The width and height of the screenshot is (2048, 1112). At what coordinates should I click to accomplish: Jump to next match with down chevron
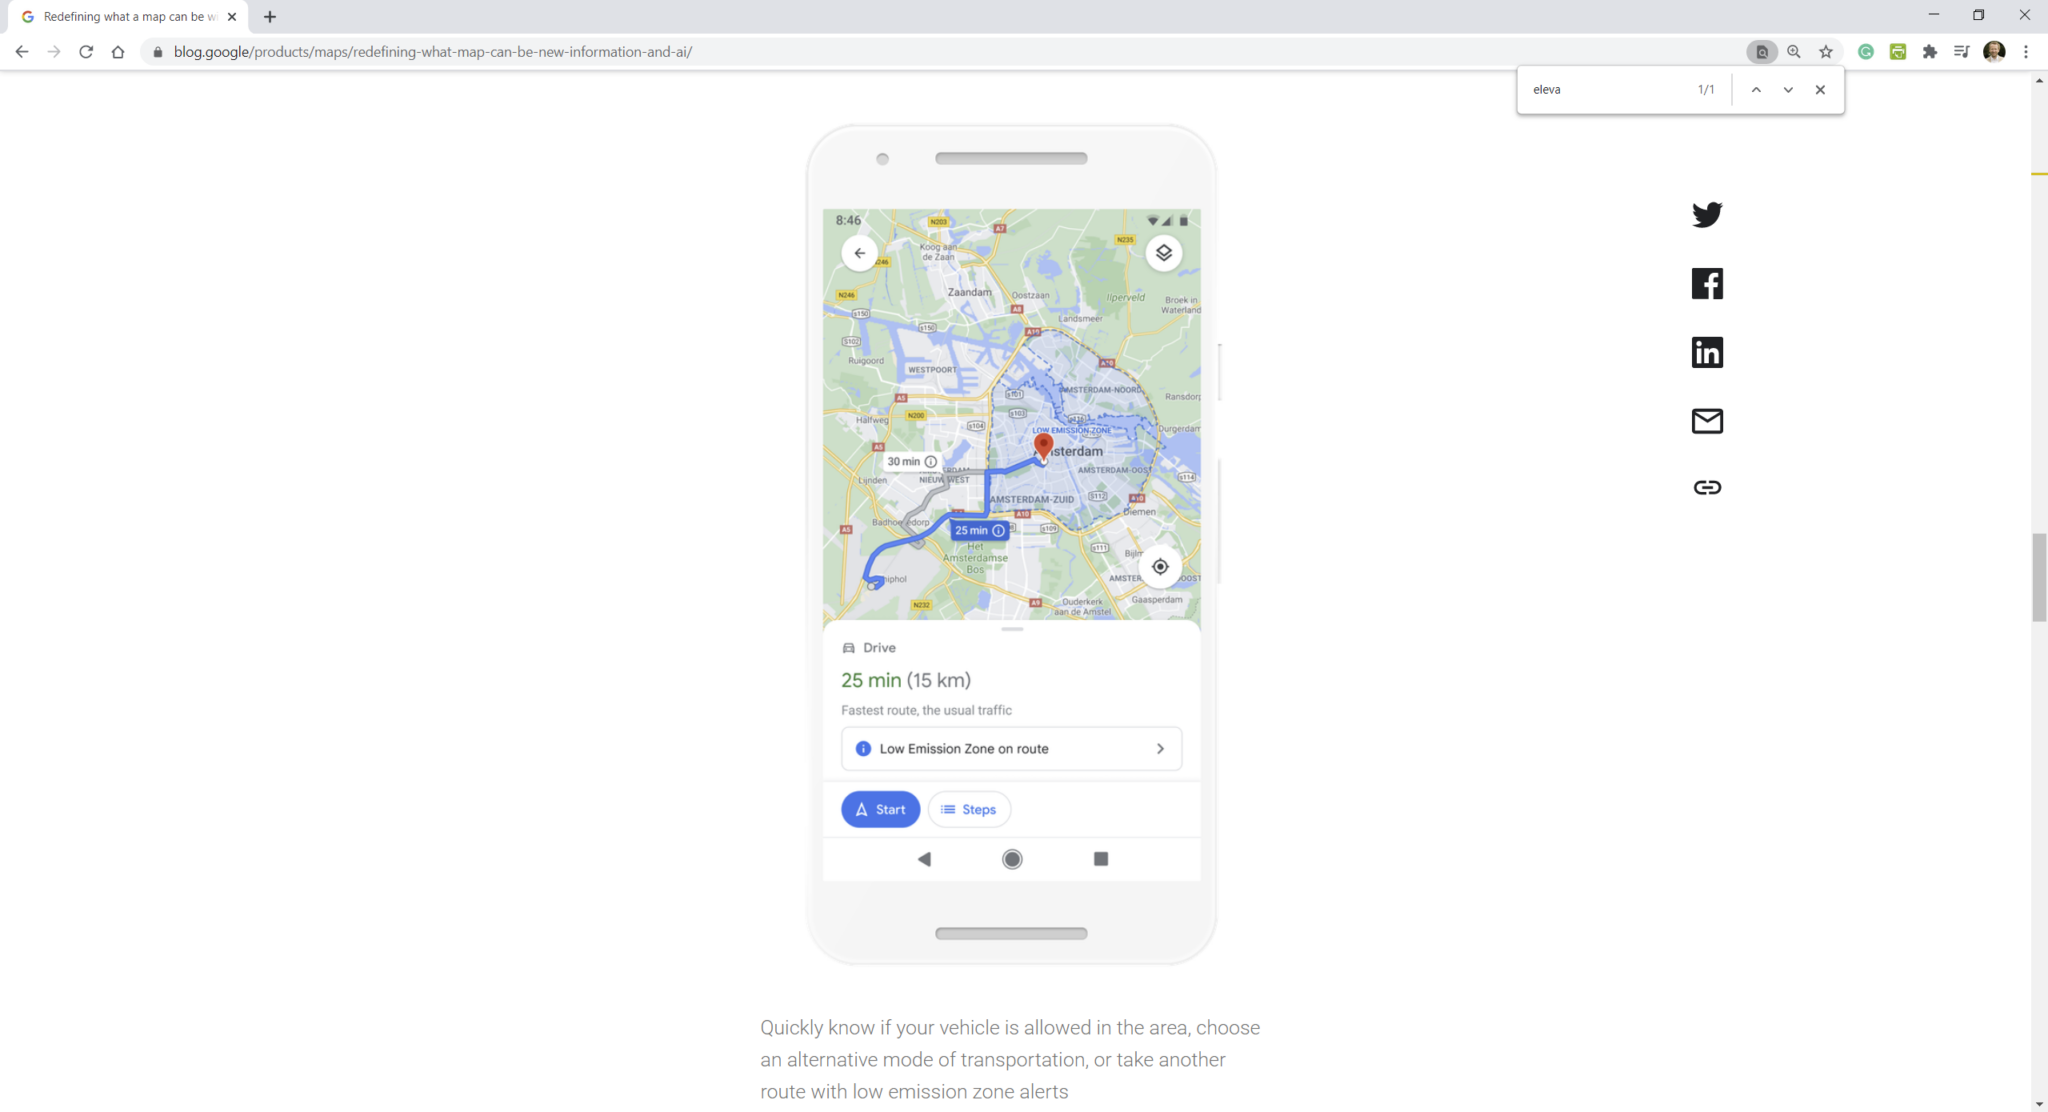[1787, 90]
